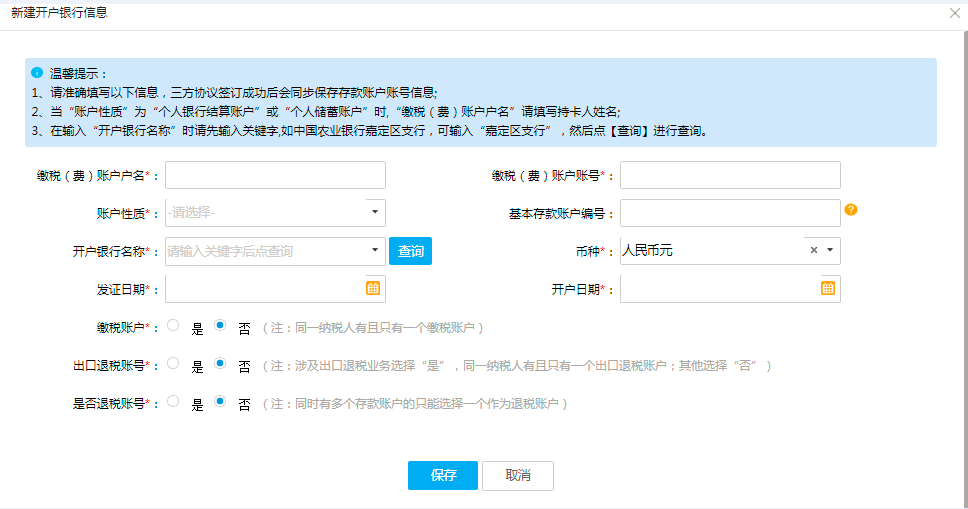Click the 账户性质 请选择 combo box
968x509 pixels.
tap(275, 212)
